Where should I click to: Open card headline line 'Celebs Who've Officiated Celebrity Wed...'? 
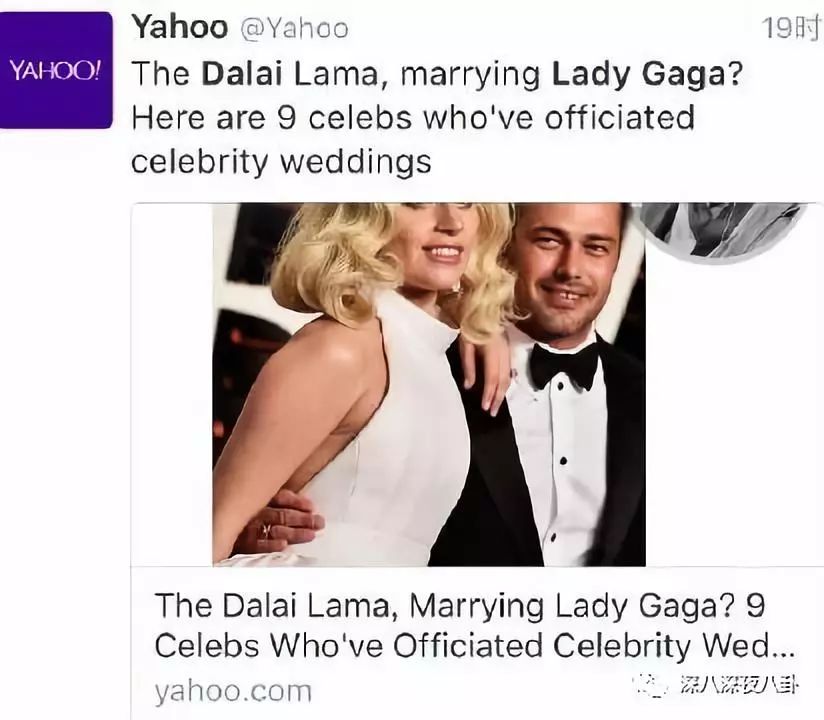click(x=474, y=645)
